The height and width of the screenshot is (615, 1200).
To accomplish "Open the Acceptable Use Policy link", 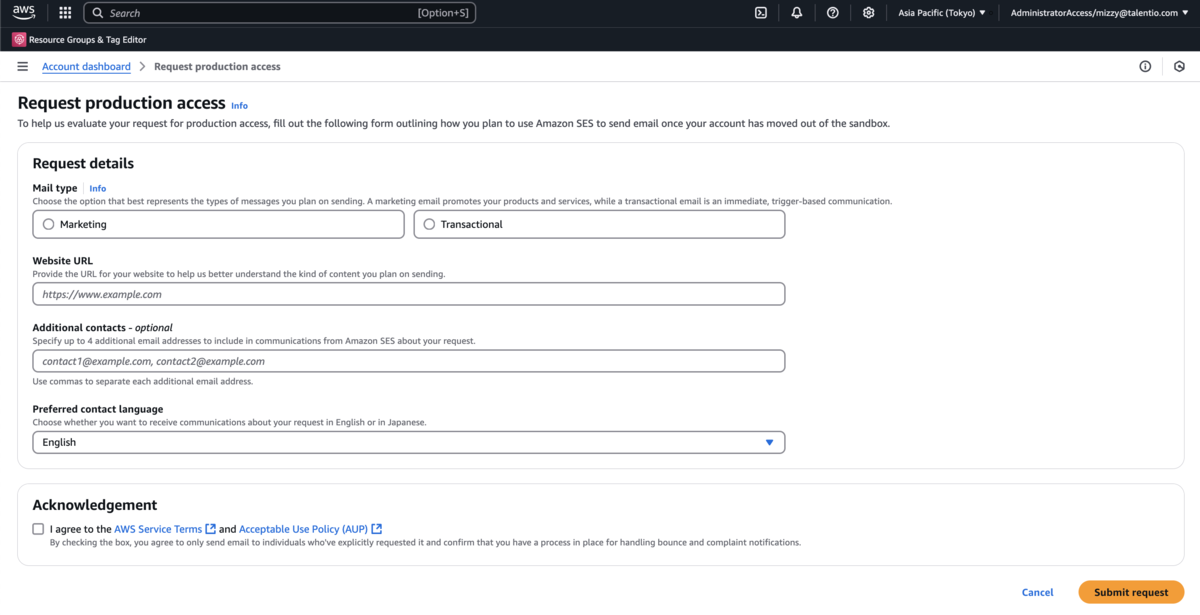I will pyautogui.click(x=303, y=528).
